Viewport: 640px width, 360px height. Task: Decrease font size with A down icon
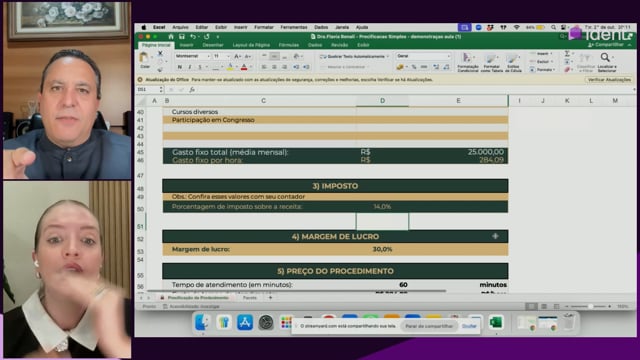click(x=247, y=56)
